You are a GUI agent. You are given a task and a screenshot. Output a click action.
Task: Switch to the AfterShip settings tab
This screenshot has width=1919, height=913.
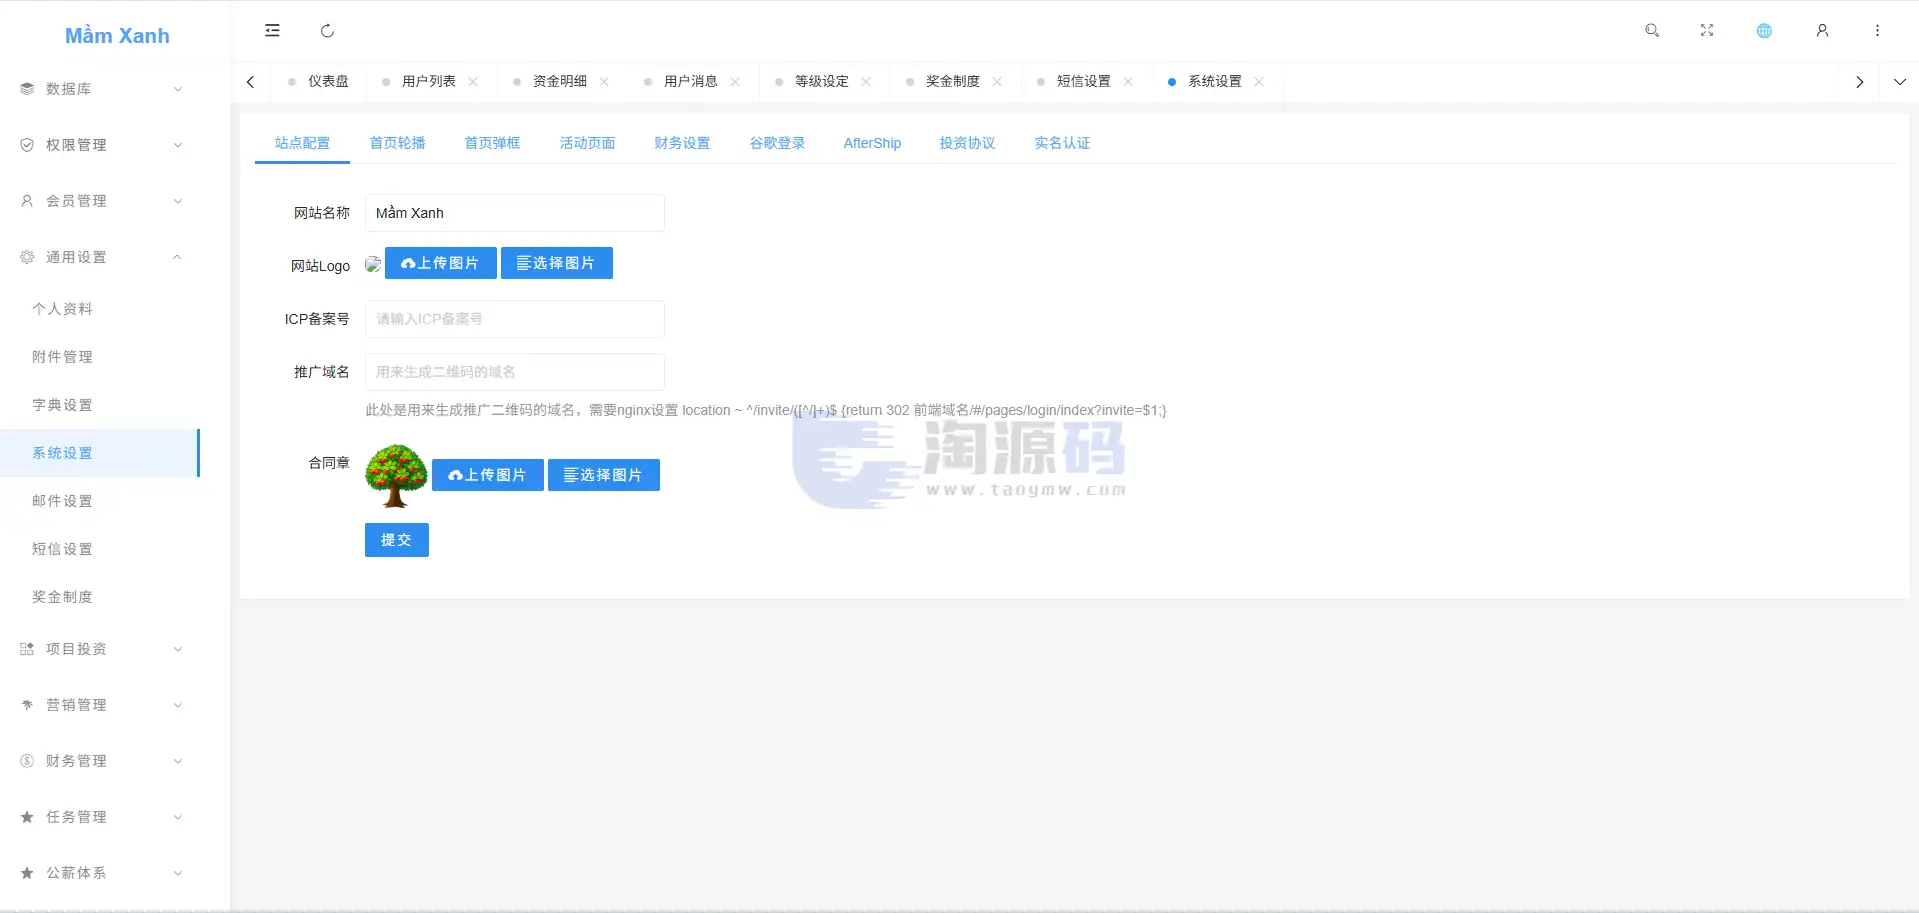point(872,143)
